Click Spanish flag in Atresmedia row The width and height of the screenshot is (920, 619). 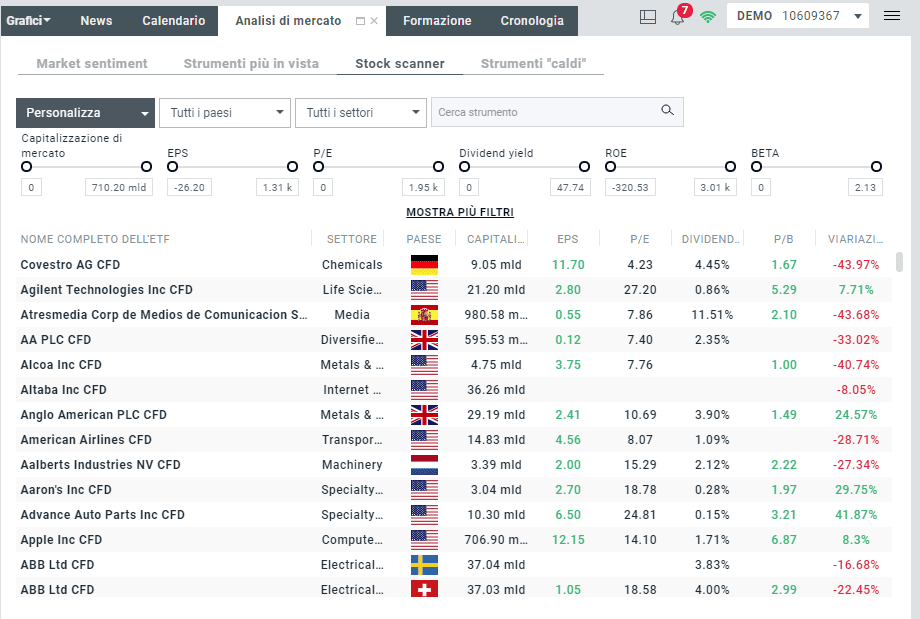point(424,314)
